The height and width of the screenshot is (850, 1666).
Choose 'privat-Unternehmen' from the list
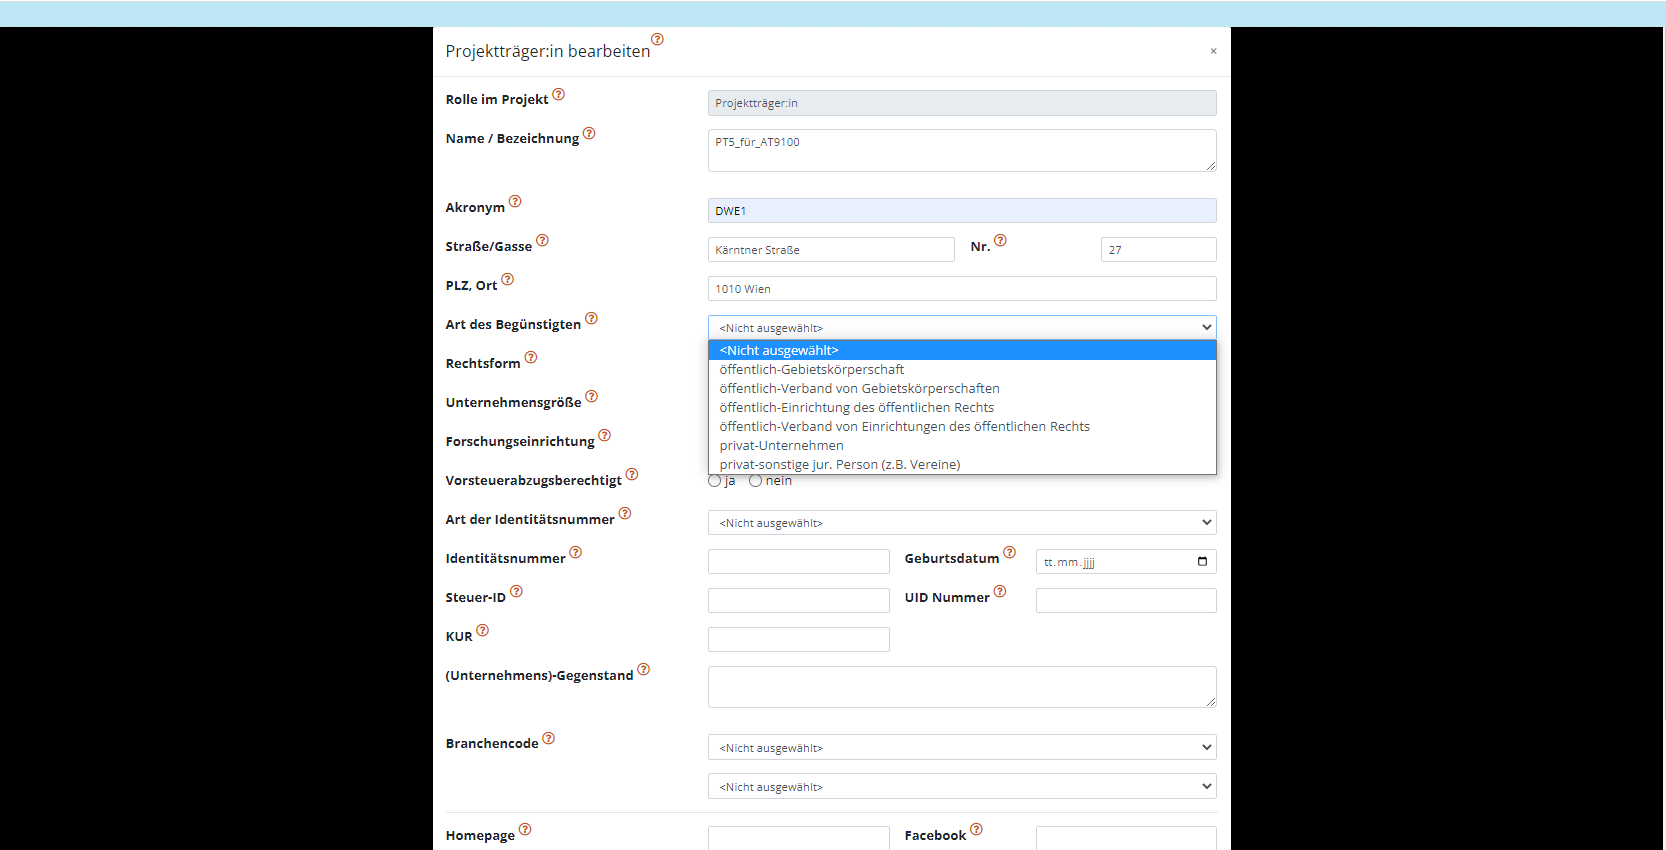781,446
